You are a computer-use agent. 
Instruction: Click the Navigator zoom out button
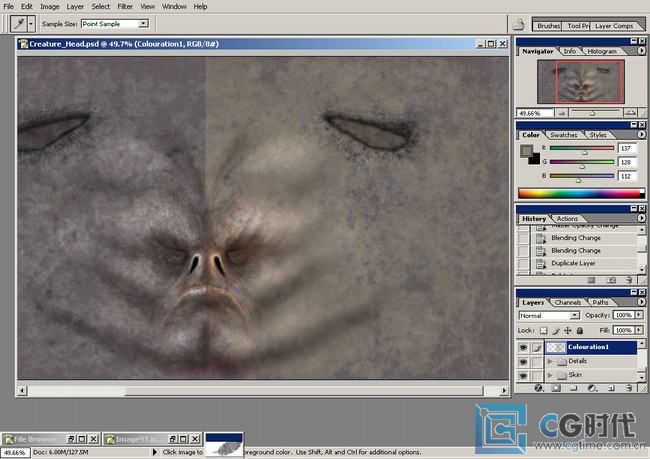tap(562, 113)
